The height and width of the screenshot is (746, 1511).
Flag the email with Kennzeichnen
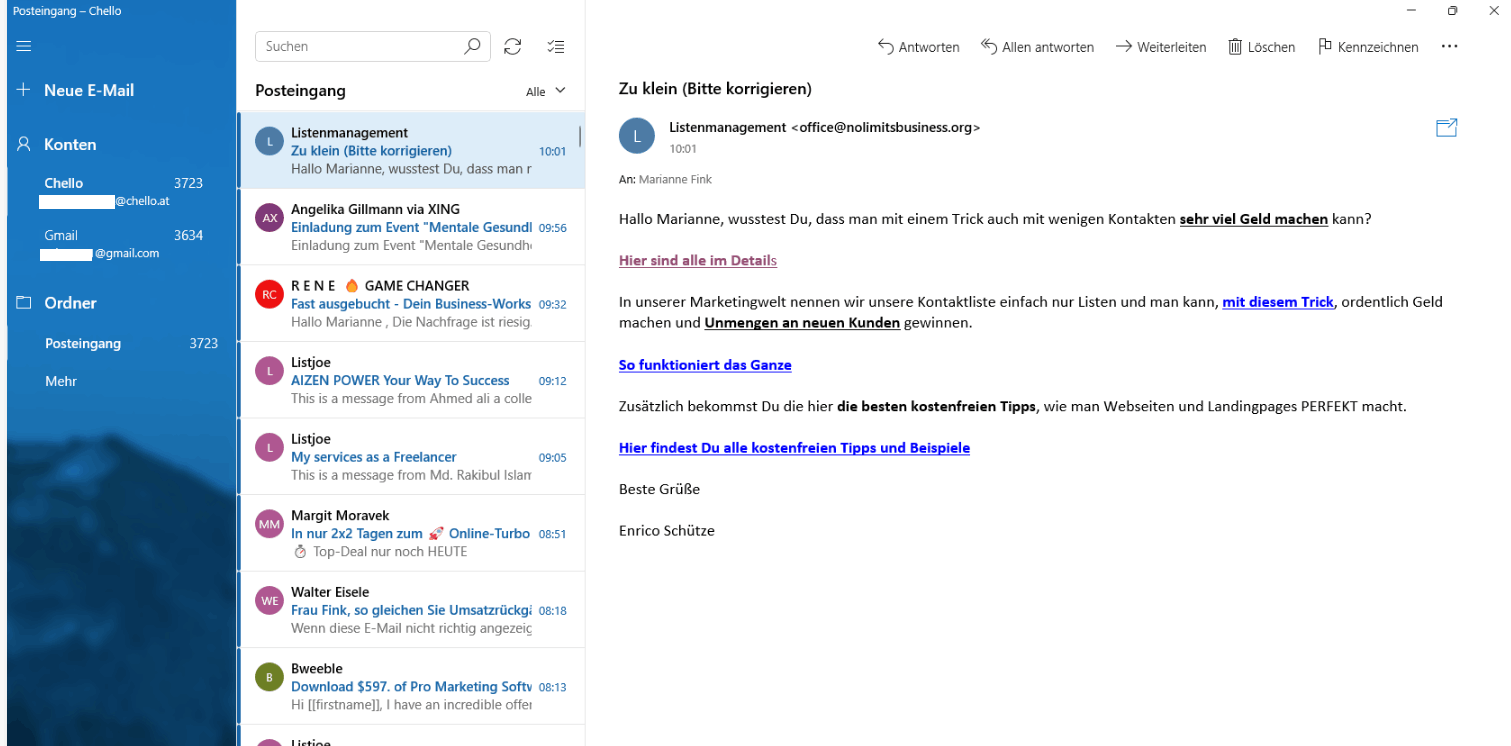[x=1368, y=47]
